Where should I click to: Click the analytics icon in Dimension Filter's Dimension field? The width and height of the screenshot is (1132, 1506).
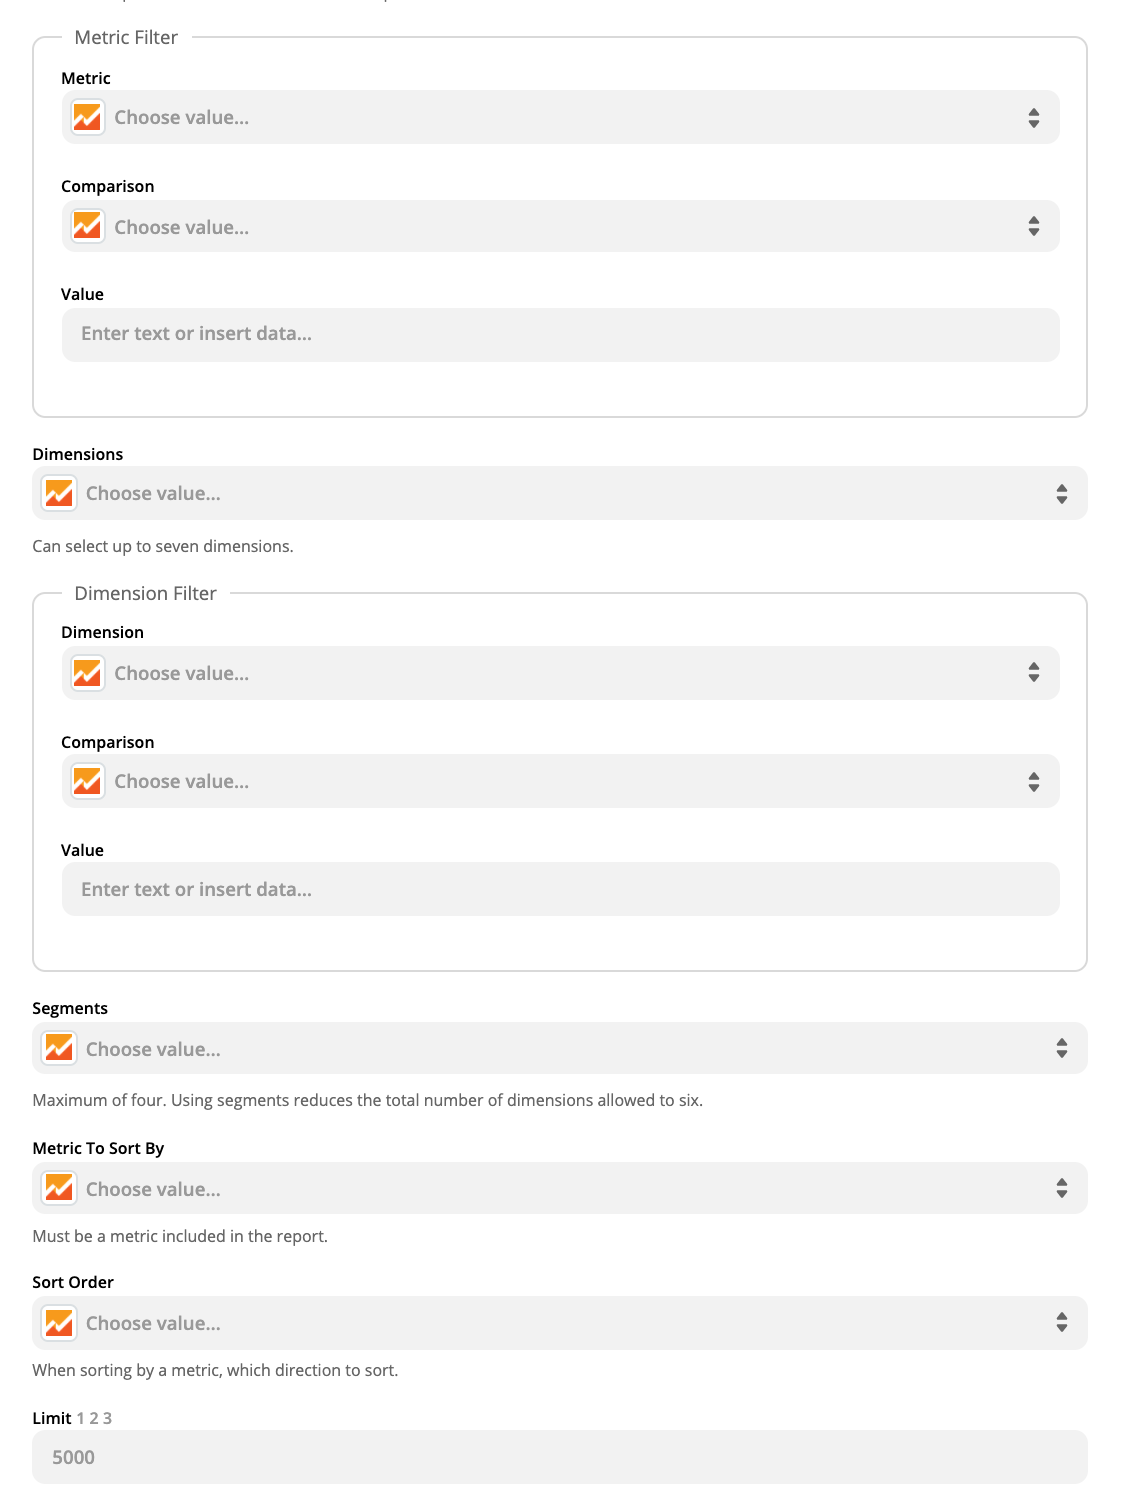(87, 673)
